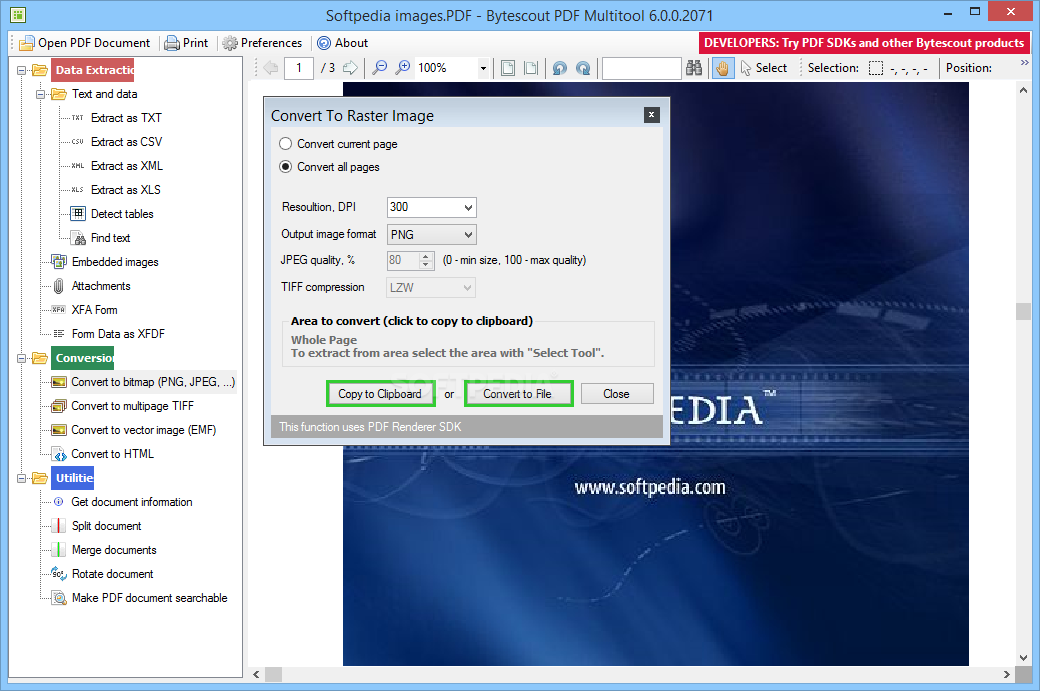Click the About info icon
Screen dimensions: 1040x691
pos(324,43)
